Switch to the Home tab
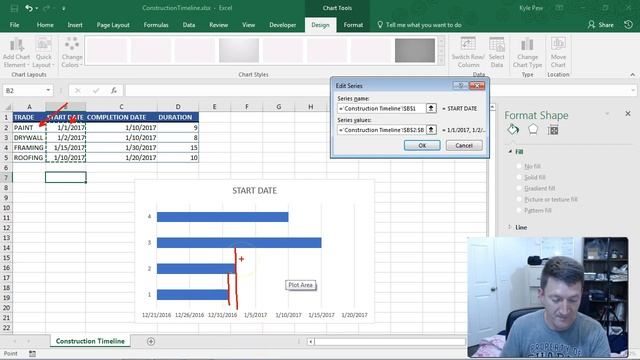 pyautogui.click(x=45, y=25)
